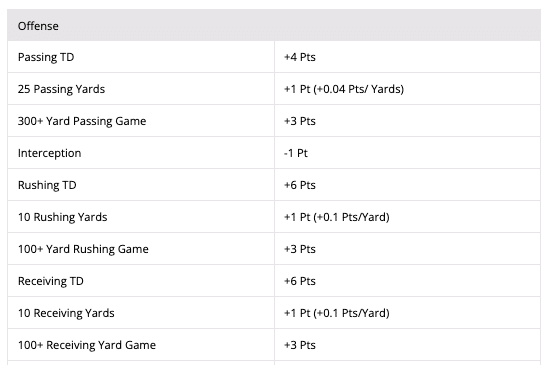This screenshot has height=365, width=548.
Task: Click the +6 Pts value for Rushing TD
Action: pos(300,185)
